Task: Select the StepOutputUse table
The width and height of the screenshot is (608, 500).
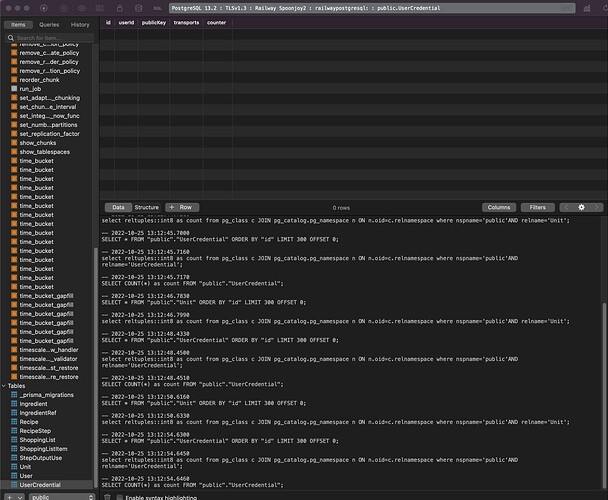Action: pyautogui.click(x=41, y=458)
